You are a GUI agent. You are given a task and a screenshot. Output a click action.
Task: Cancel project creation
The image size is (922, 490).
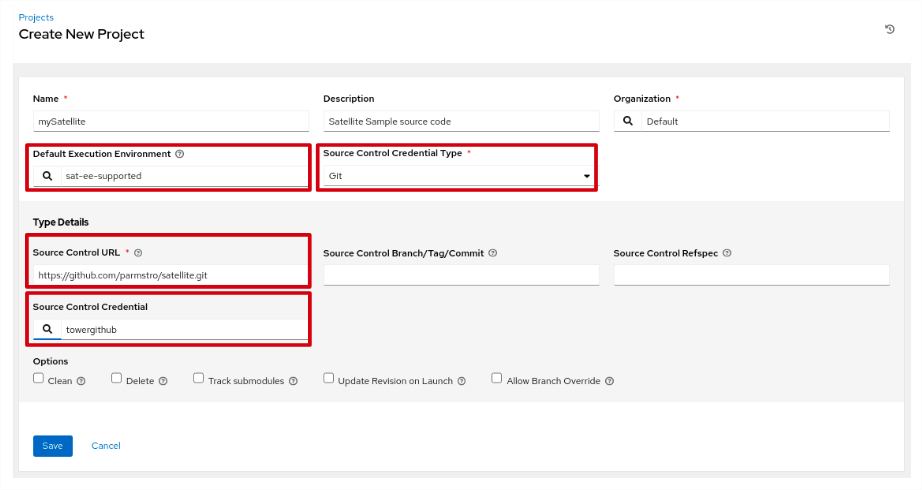pyautogui.click(x=106, y=446)
